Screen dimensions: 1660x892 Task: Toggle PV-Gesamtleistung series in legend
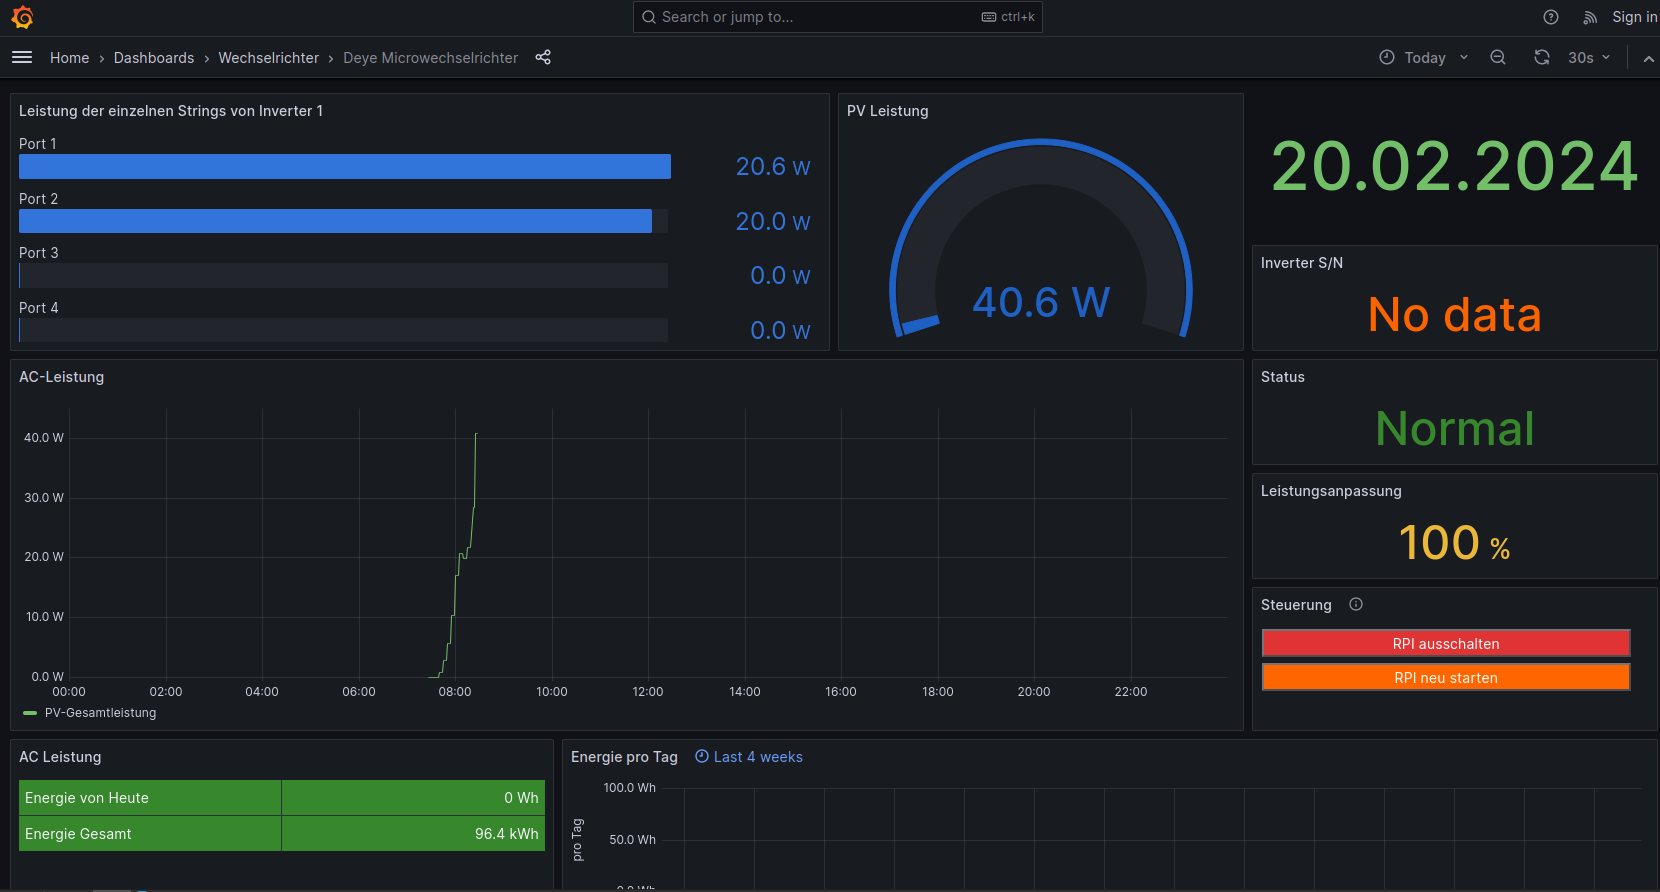coord(100,713)
